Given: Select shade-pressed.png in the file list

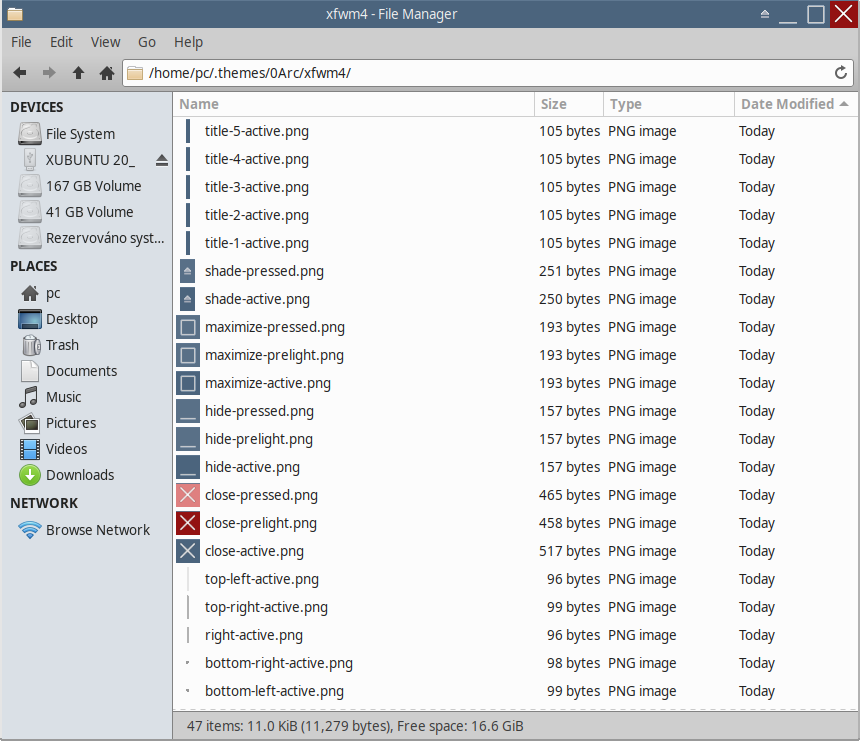Looking at the screenshot, I should [264, 271].
